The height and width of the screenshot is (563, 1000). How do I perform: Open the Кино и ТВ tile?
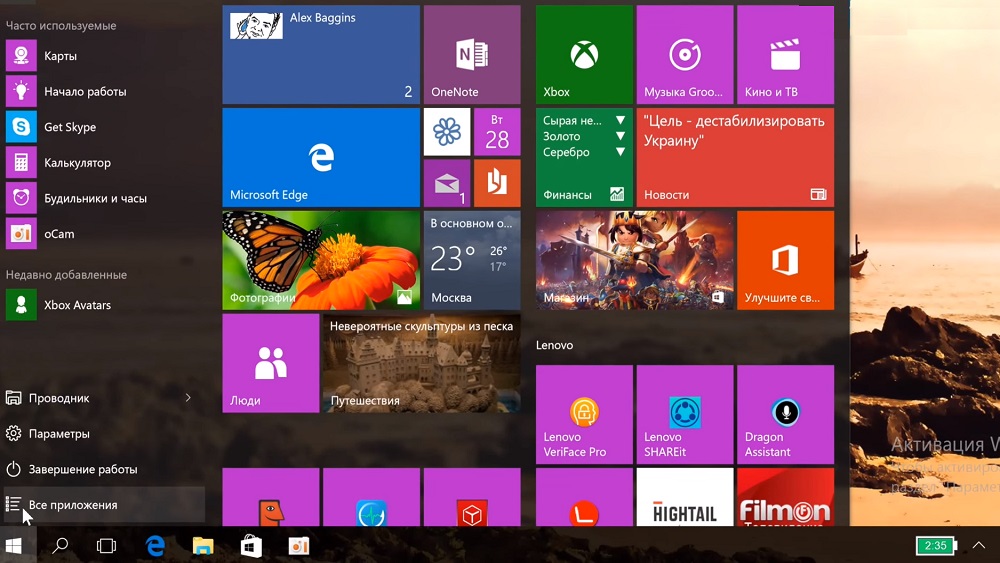[785, 54]
